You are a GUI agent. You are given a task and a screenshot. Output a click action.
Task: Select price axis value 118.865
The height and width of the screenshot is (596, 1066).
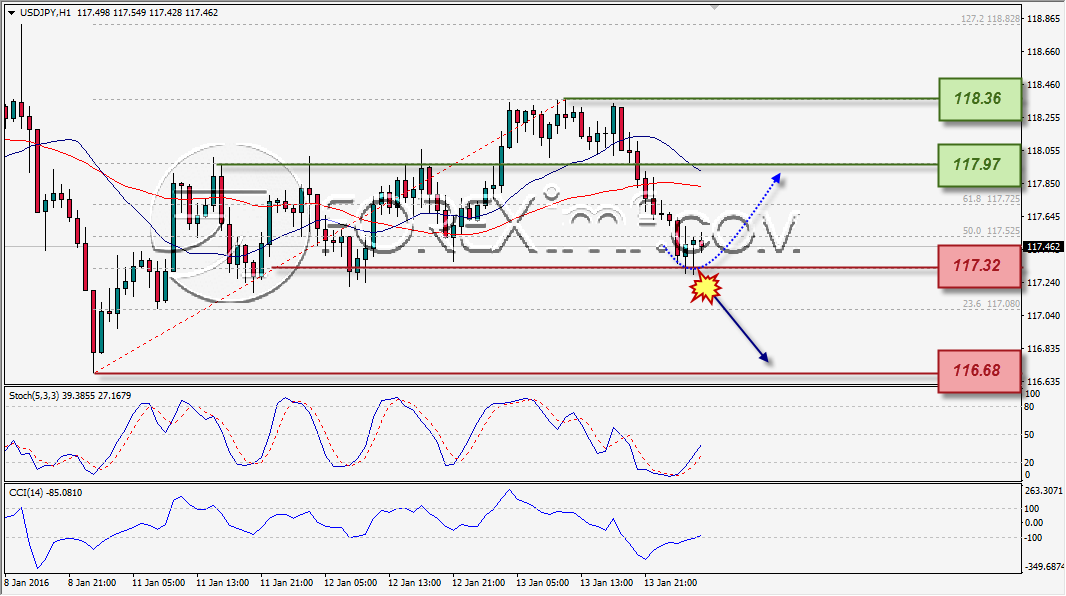[x=1043, y=19]
